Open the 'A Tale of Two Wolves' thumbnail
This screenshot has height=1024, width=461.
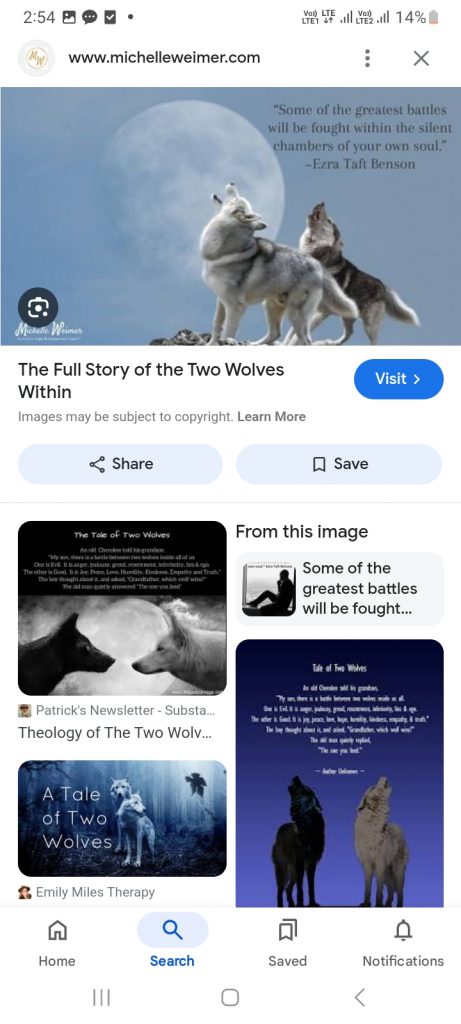tap(122, 818)
